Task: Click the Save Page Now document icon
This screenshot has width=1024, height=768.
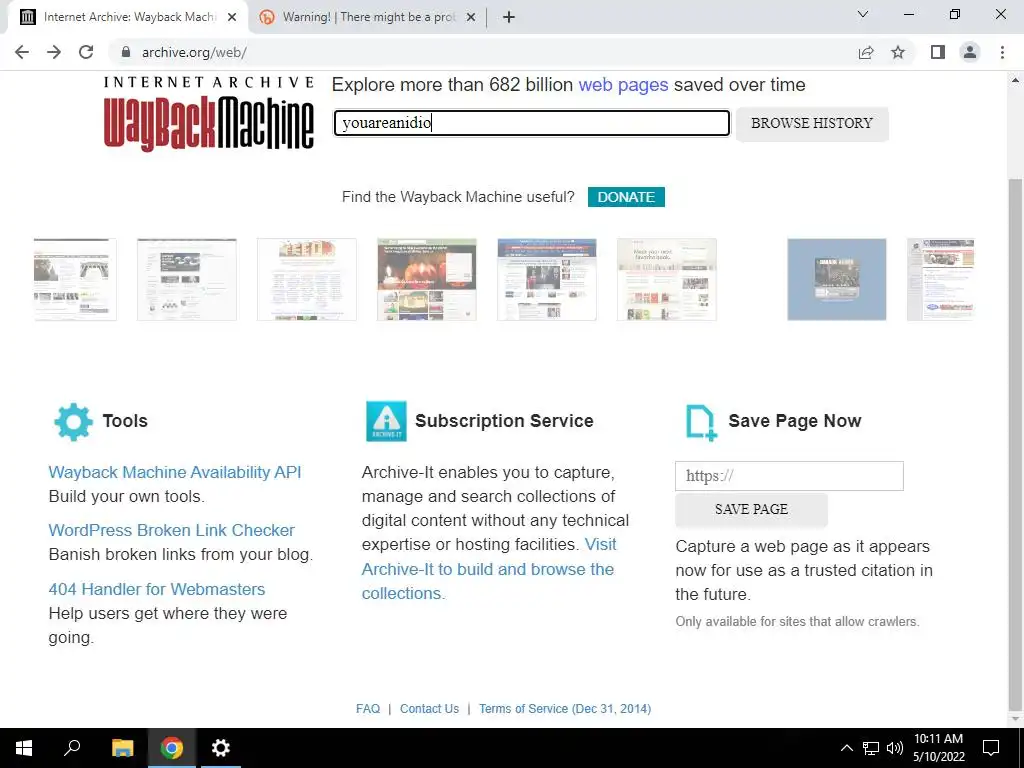Action: click(x=701, y=423)
